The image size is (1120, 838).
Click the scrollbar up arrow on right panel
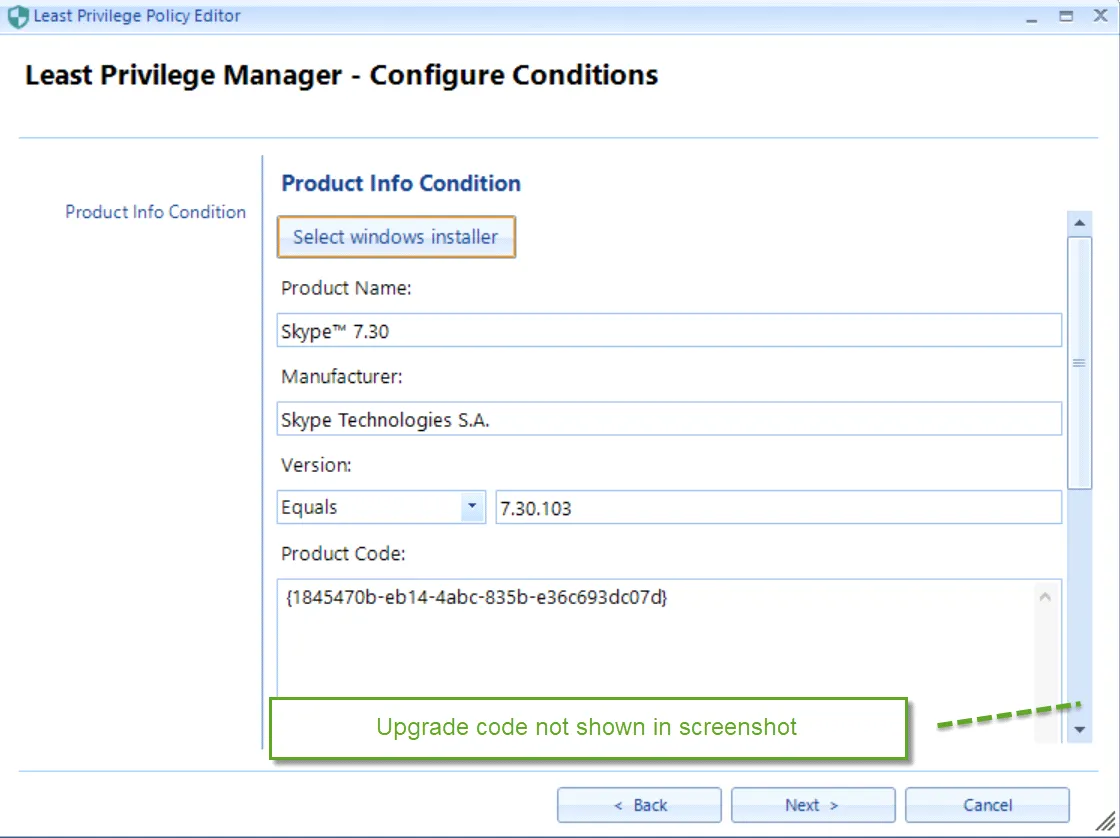tap(1081, 222)
